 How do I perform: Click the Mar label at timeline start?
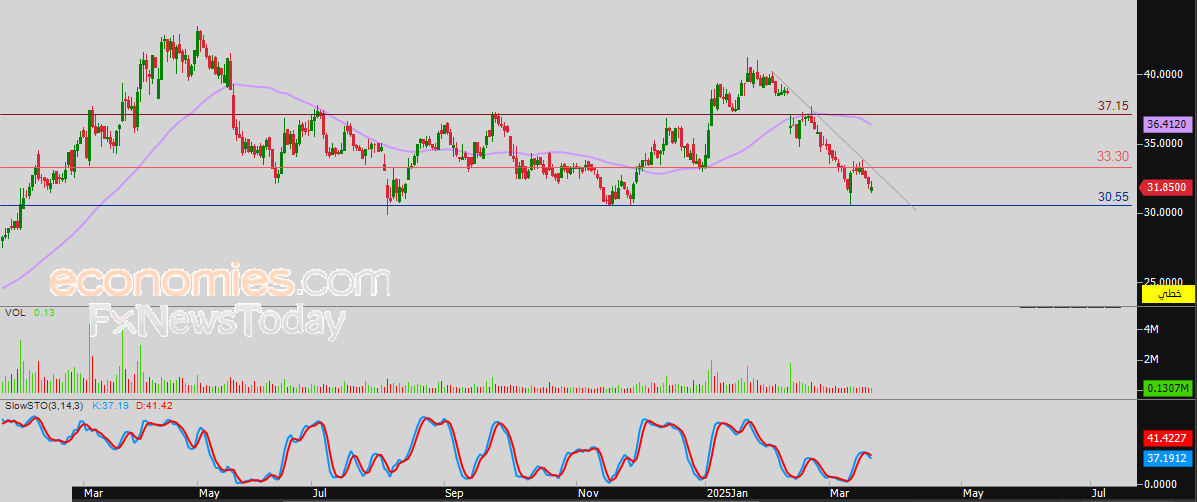[93, 494]
